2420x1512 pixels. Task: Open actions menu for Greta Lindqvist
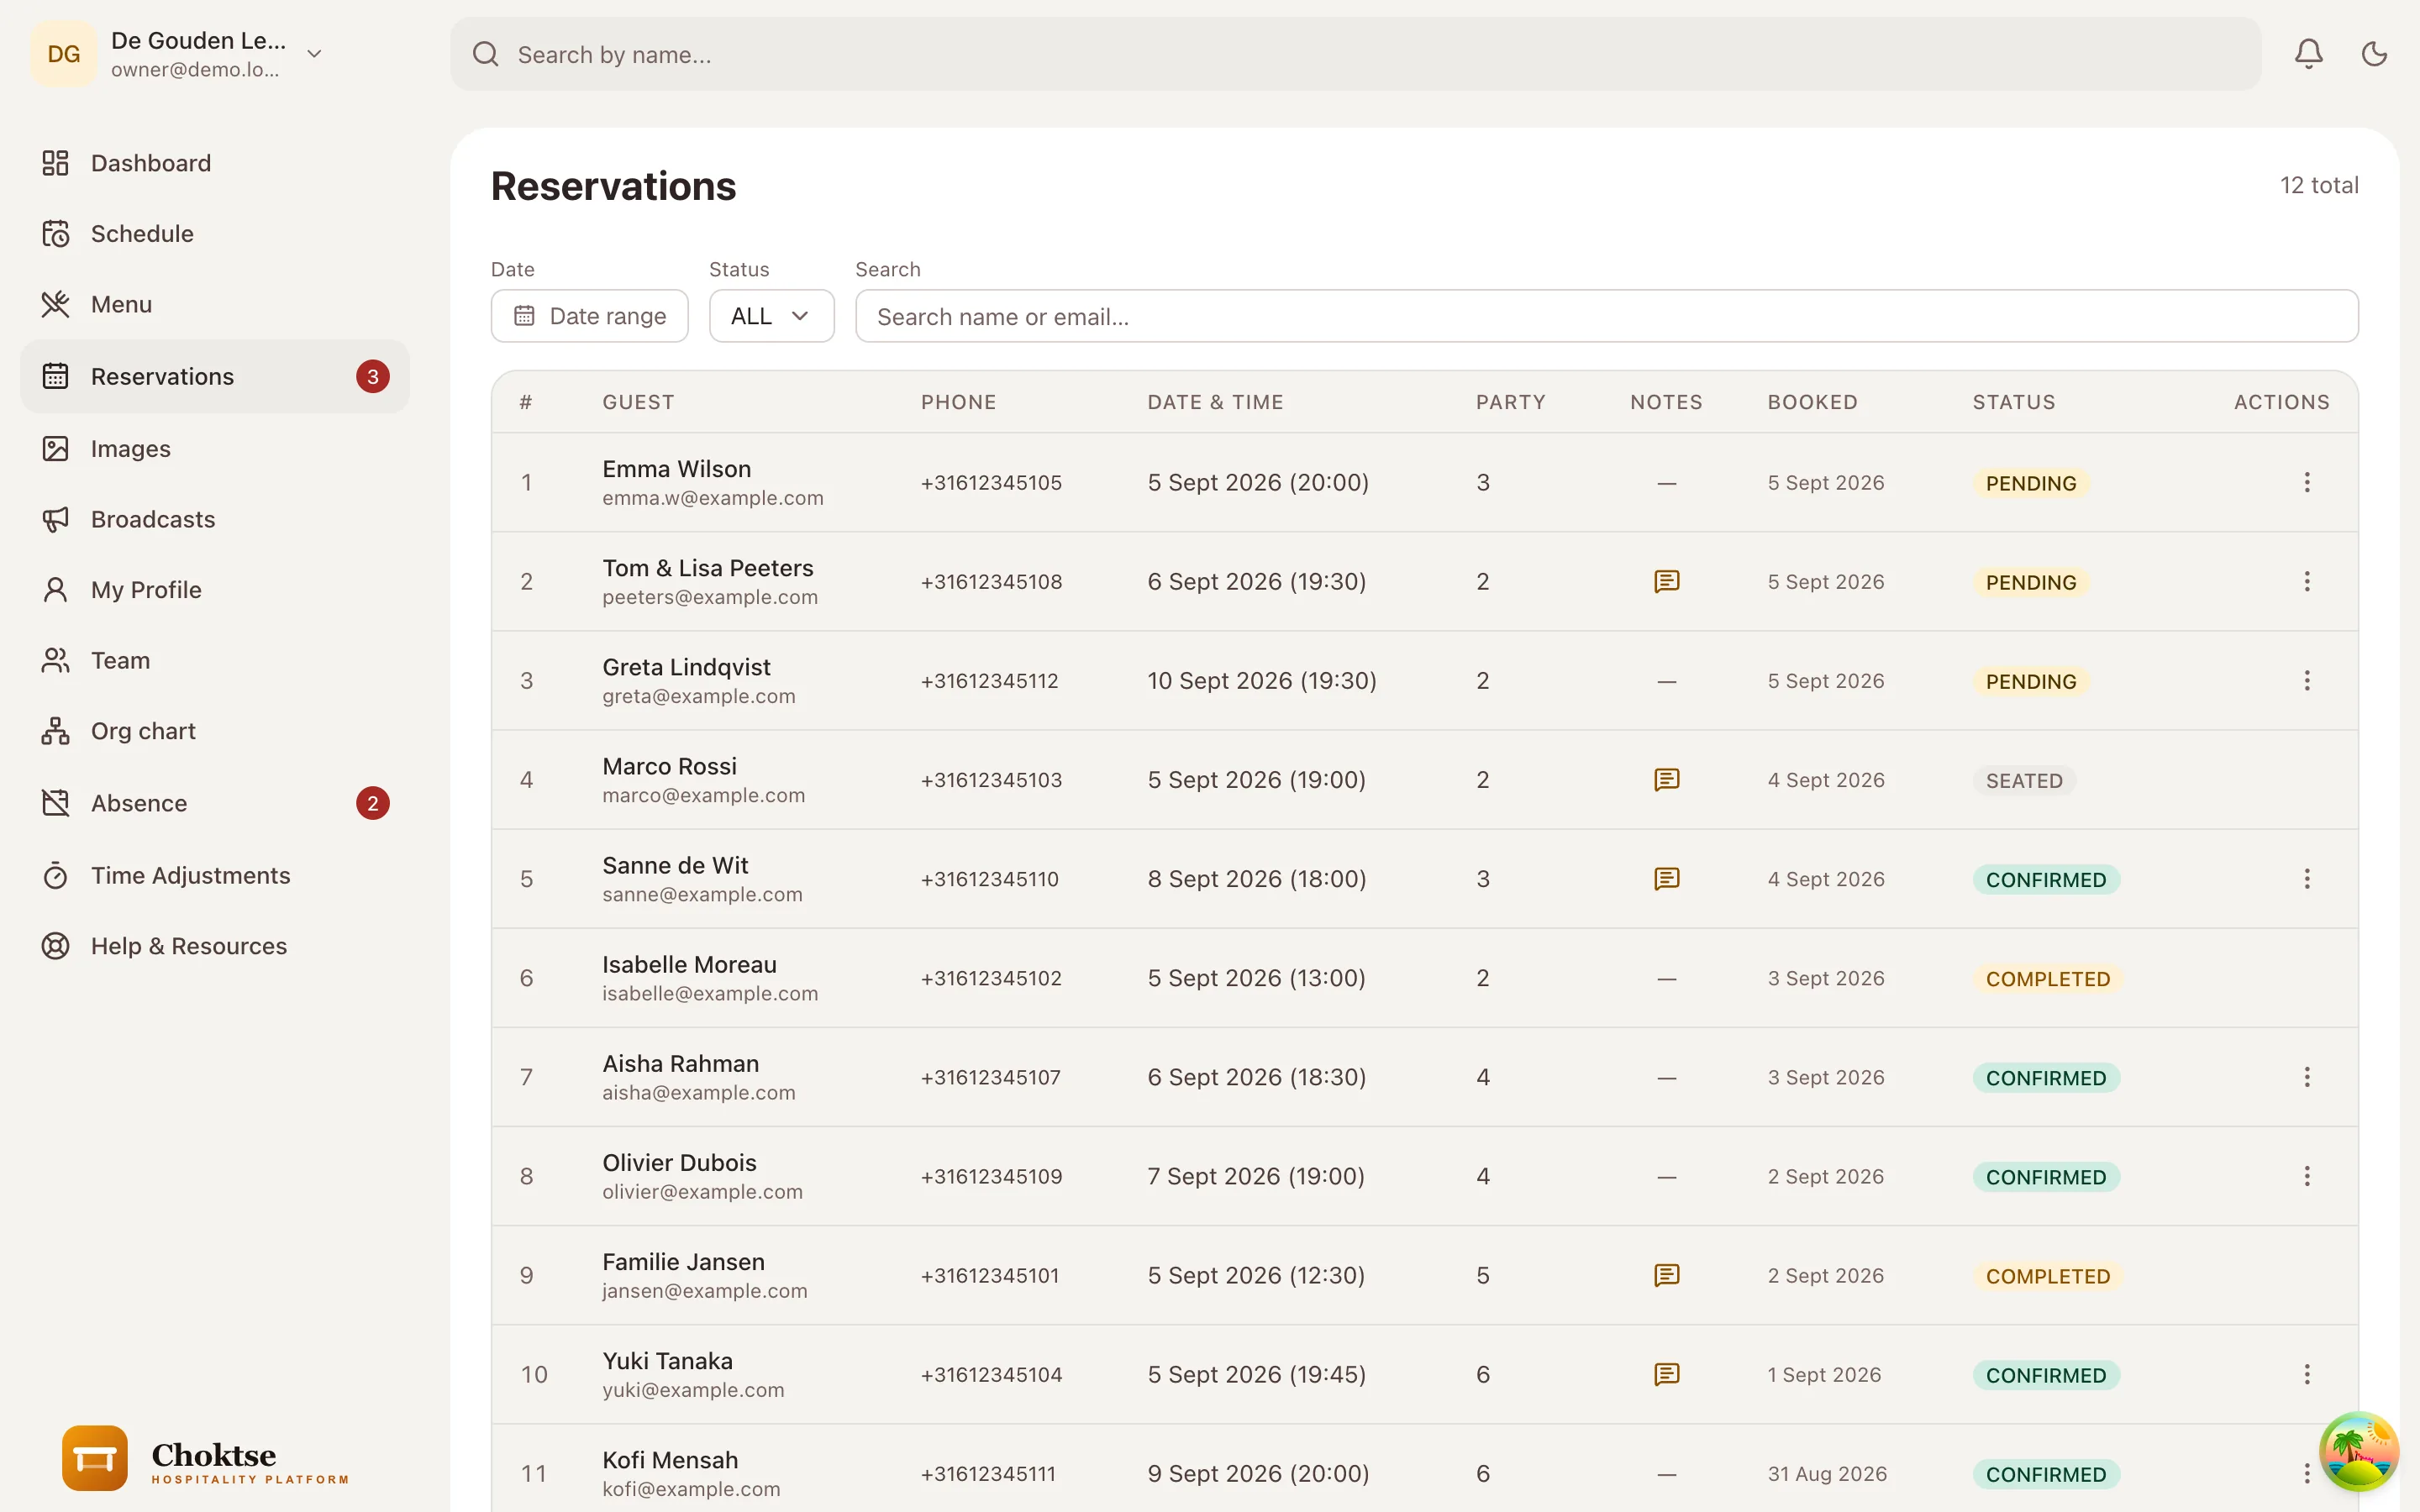pos(2306,680)
